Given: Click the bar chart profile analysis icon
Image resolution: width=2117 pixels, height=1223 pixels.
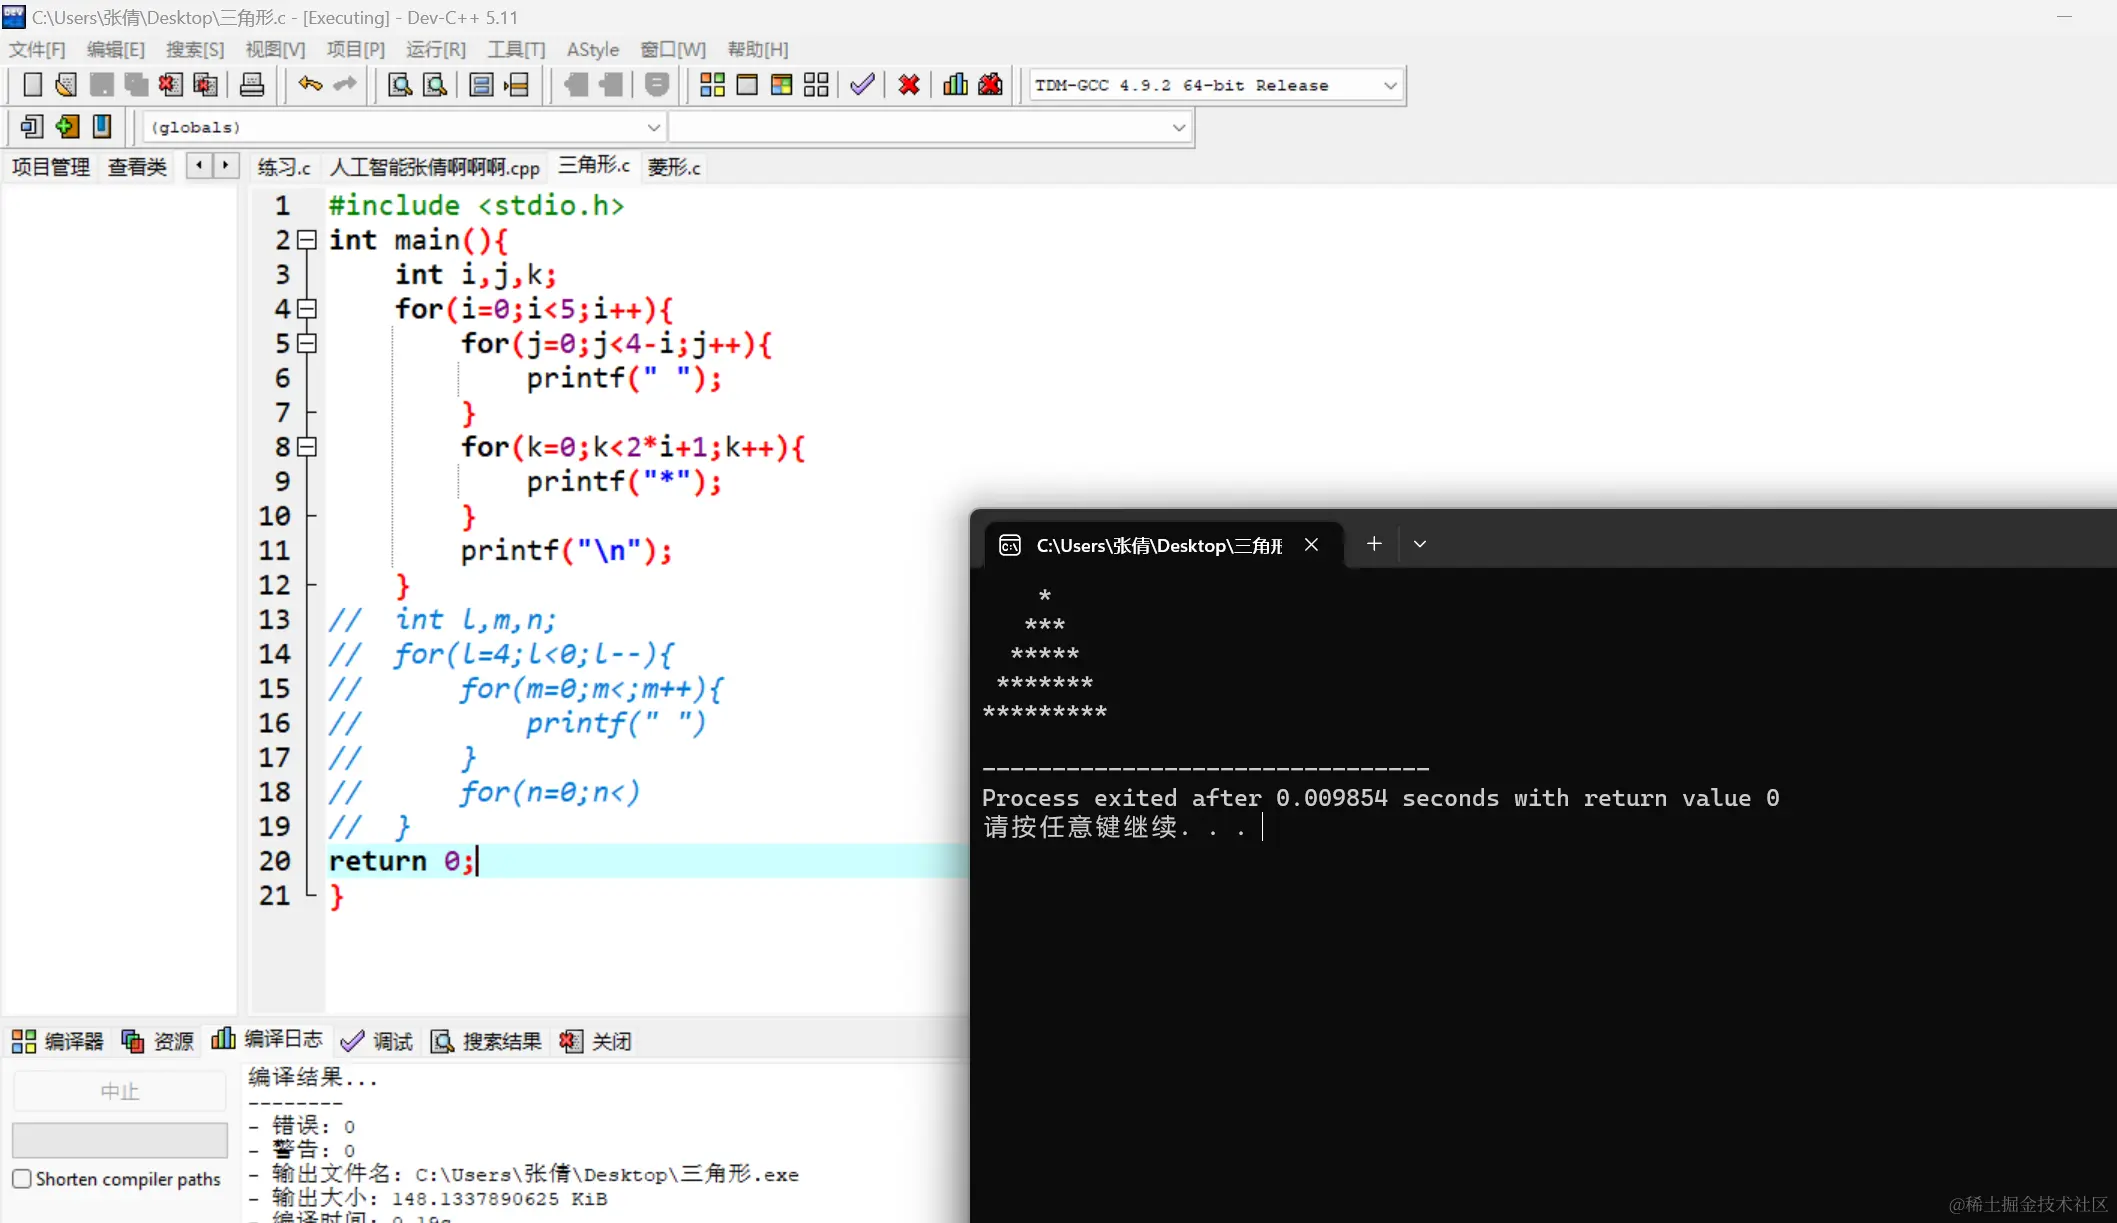Looking at the screenshot, I should (x=955, y=85).
